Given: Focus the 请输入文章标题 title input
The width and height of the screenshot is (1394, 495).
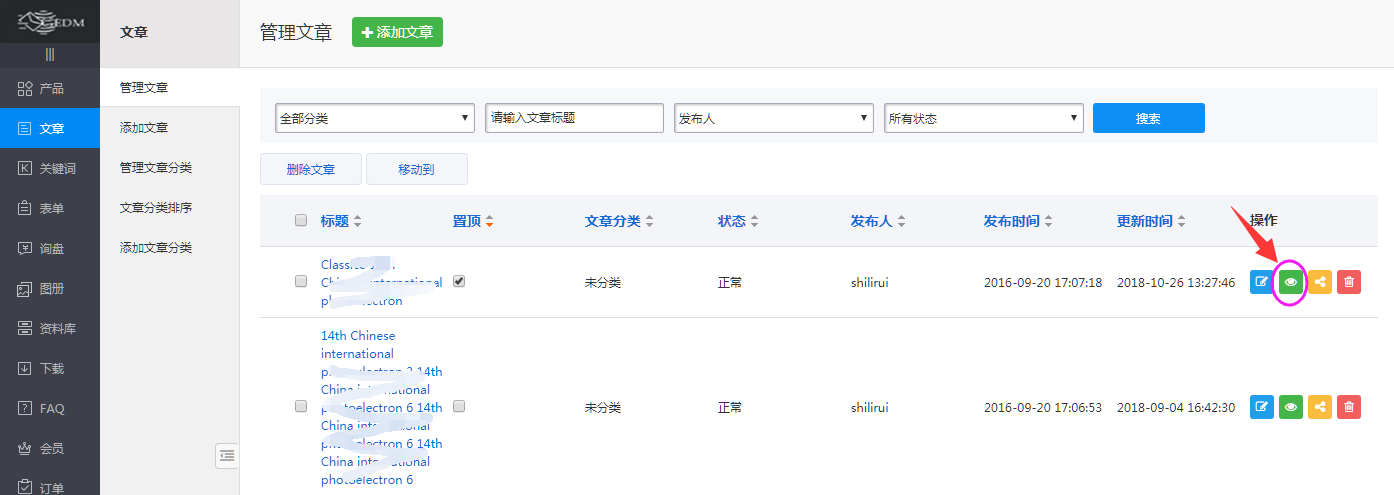Looking at the screenshot, I should pos(575,118).
